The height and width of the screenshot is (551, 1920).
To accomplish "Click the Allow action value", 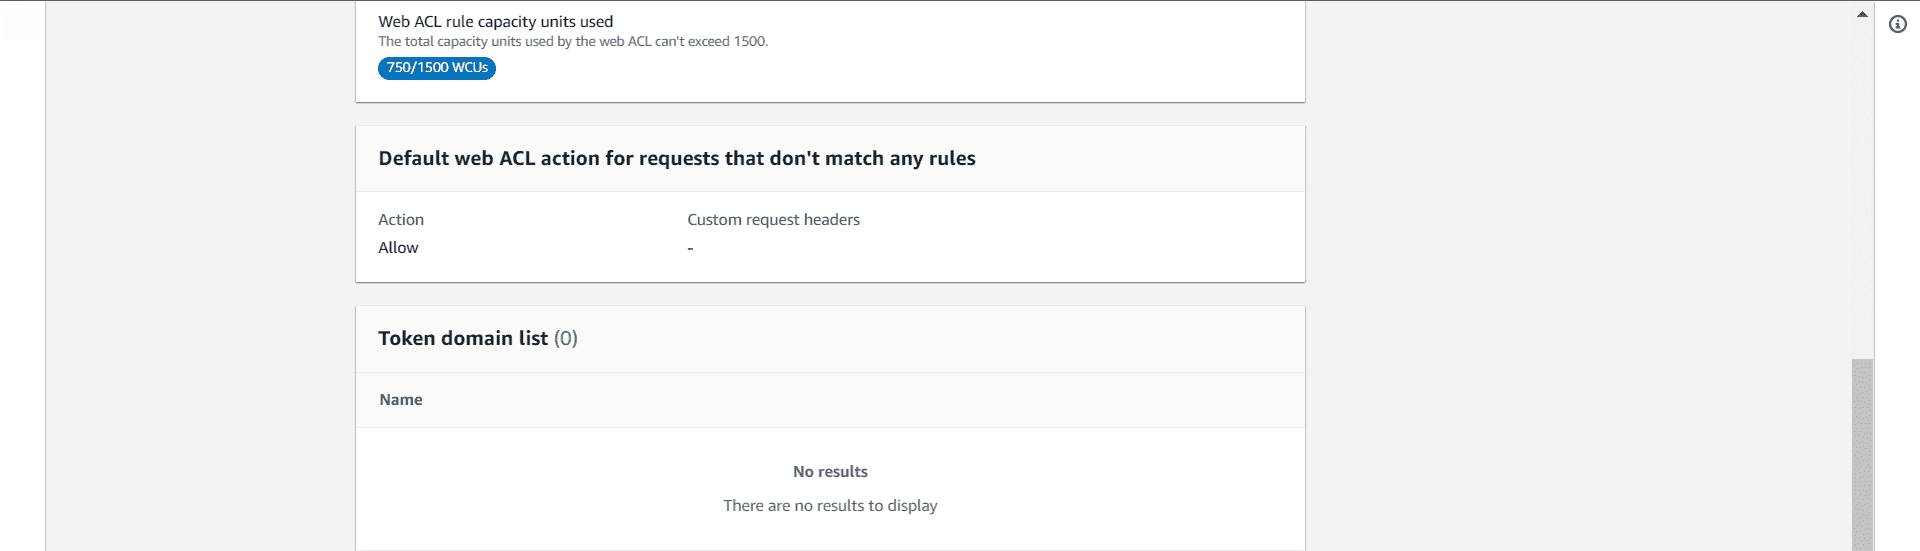I will pos(398,248).
